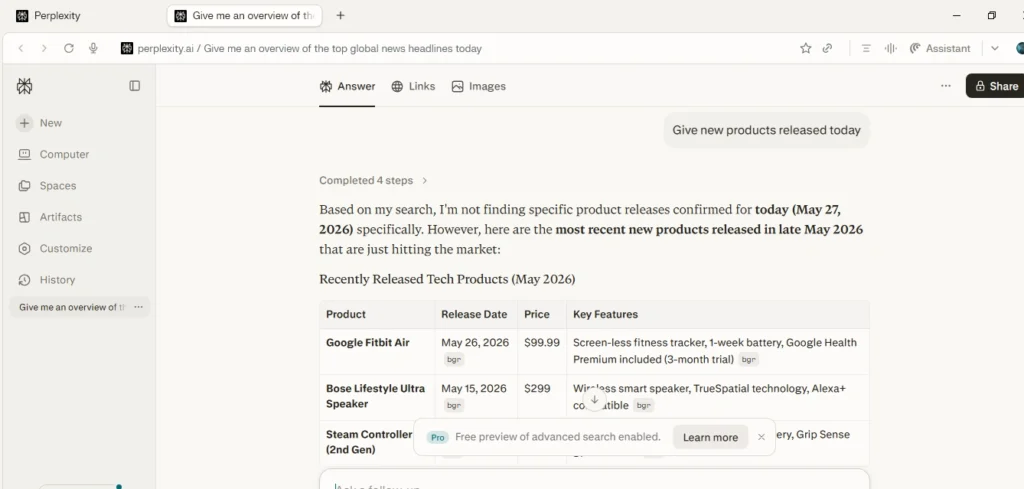Open History in the sidebar
This screenshot has height=489, width=1024.
(x=46, y=279)
